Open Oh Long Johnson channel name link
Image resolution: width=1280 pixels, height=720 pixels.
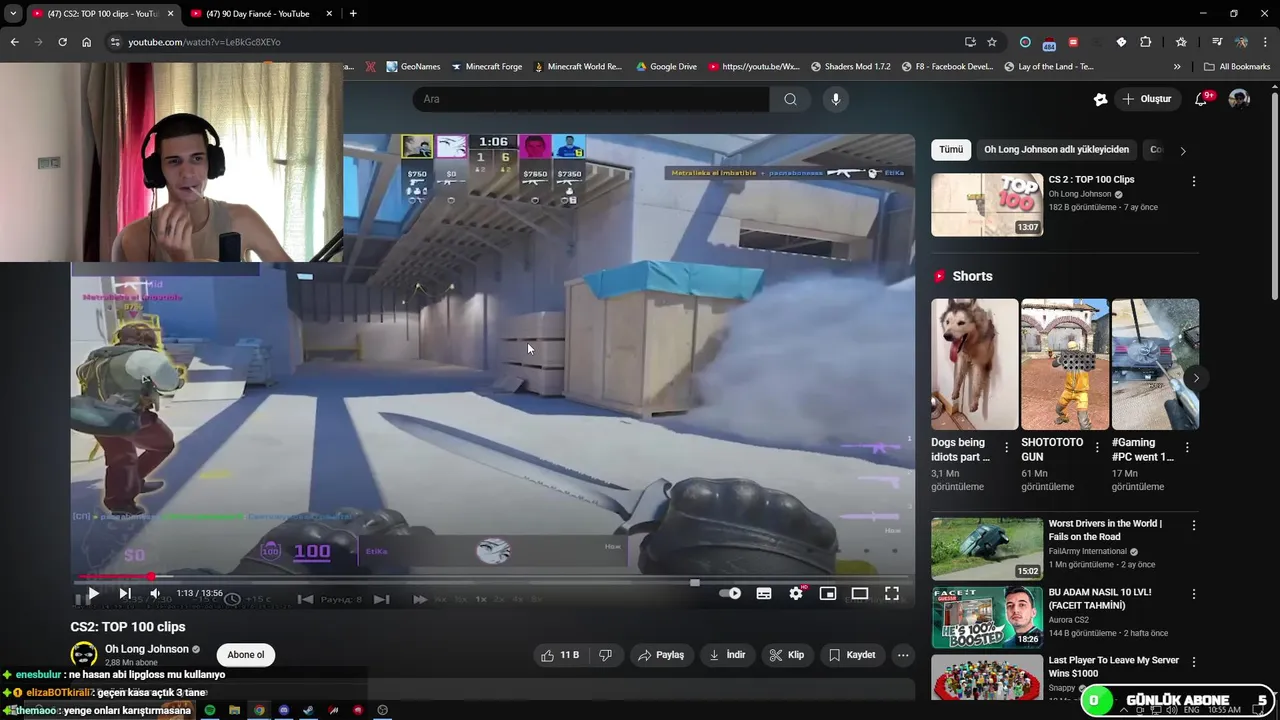pos(147,649)
